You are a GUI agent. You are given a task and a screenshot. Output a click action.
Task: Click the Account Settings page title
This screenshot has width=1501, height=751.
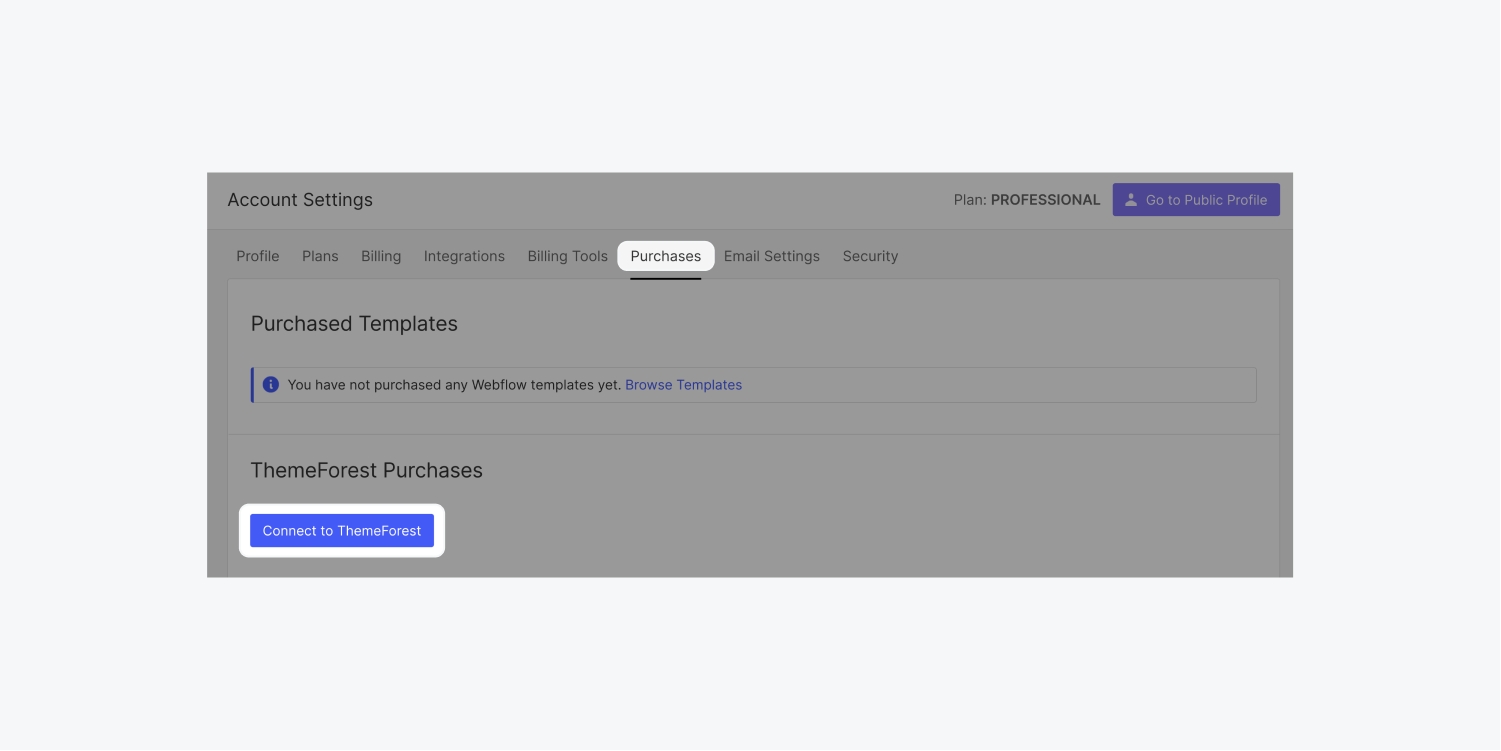pyautogui.click(x=300, y=200)
